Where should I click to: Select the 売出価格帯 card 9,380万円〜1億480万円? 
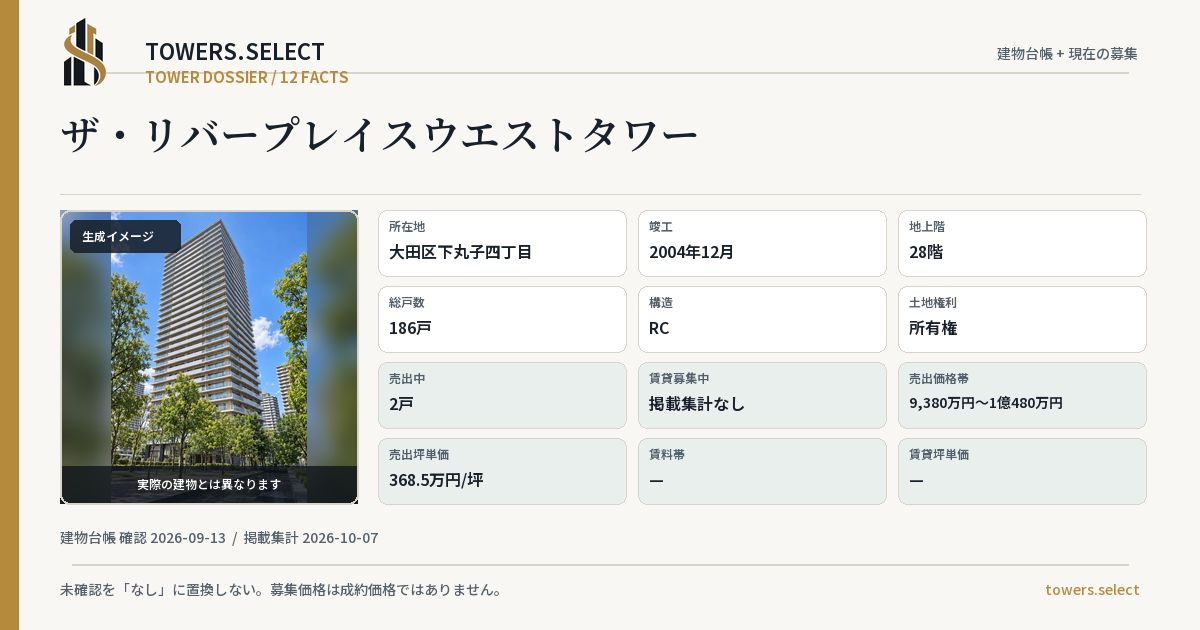(x=1022, y=395)
